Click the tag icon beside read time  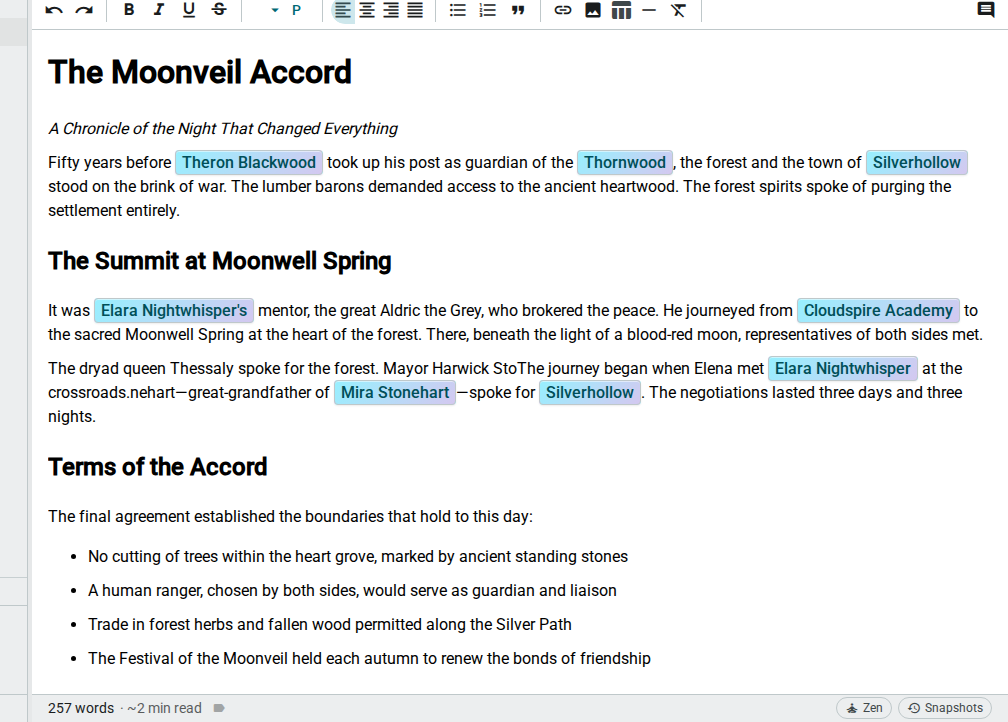[x=219, y=708]
